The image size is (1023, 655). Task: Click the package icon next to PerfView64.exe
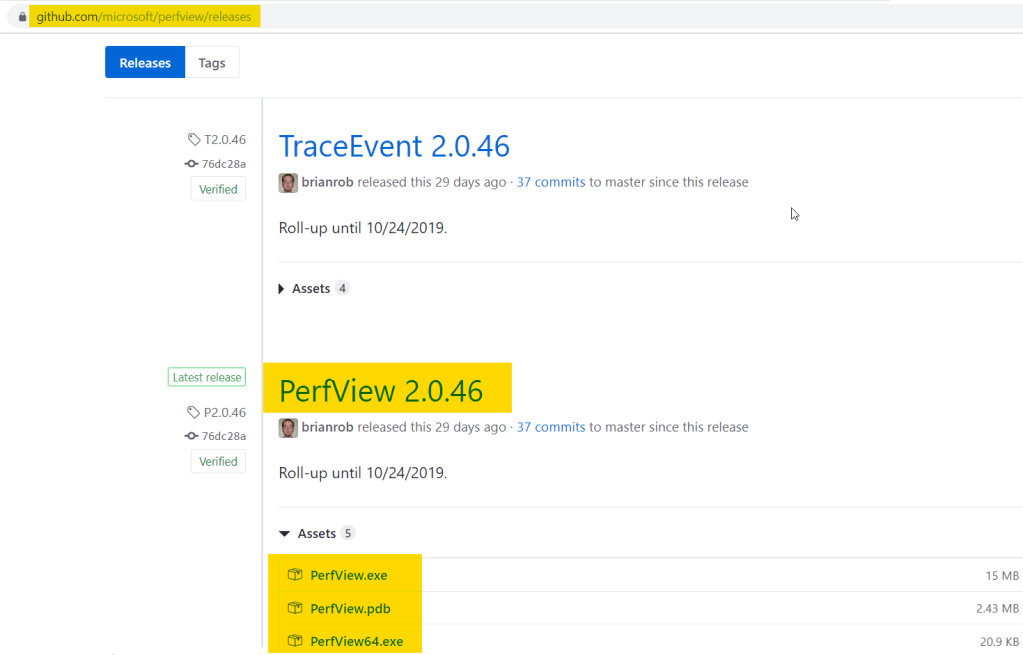(x=295, y=641)
